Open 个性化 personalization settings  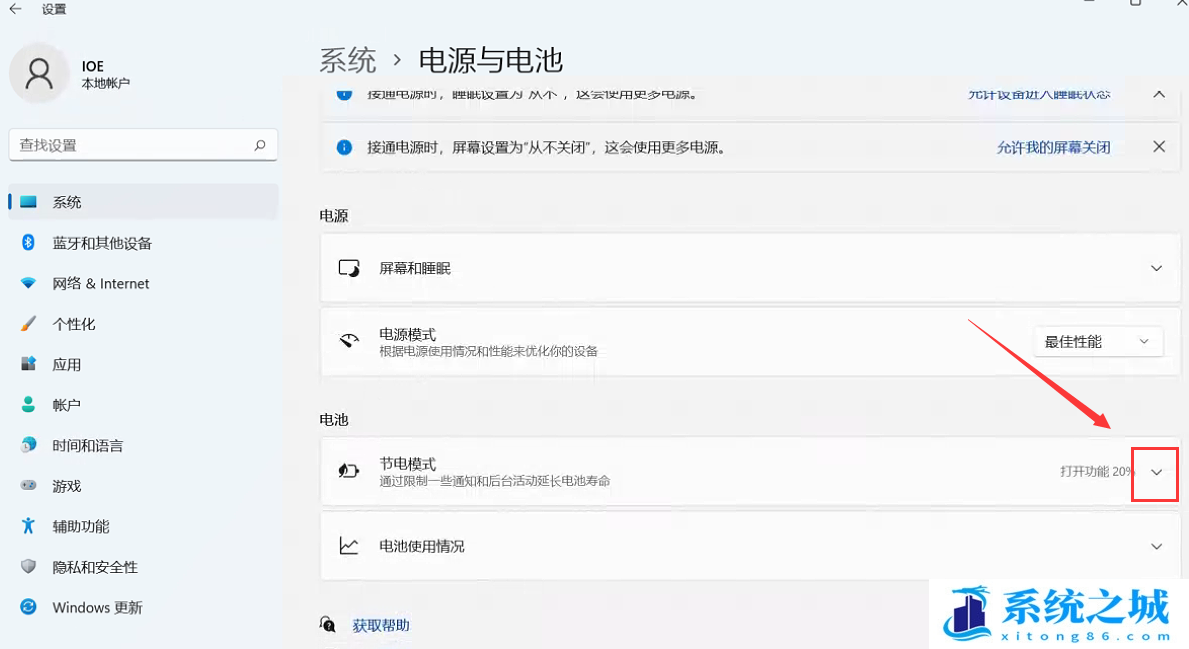(x=74, y=324)
